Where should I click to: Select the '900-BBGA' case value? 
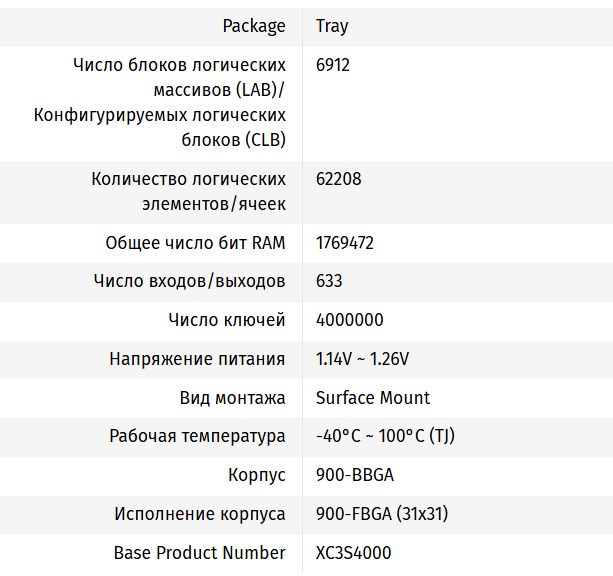tap(355, 475)
